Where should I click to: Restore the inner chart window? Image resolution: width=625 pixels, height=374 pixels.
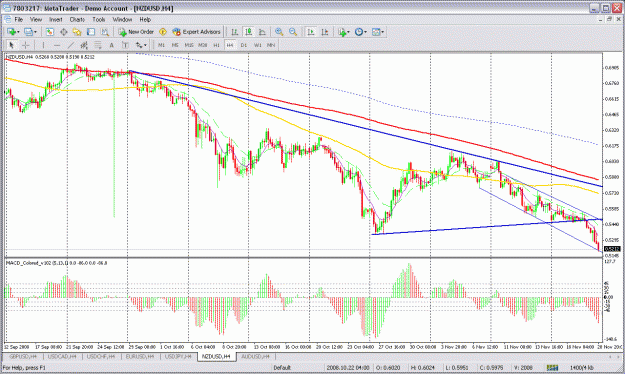[x=610, y=19]
